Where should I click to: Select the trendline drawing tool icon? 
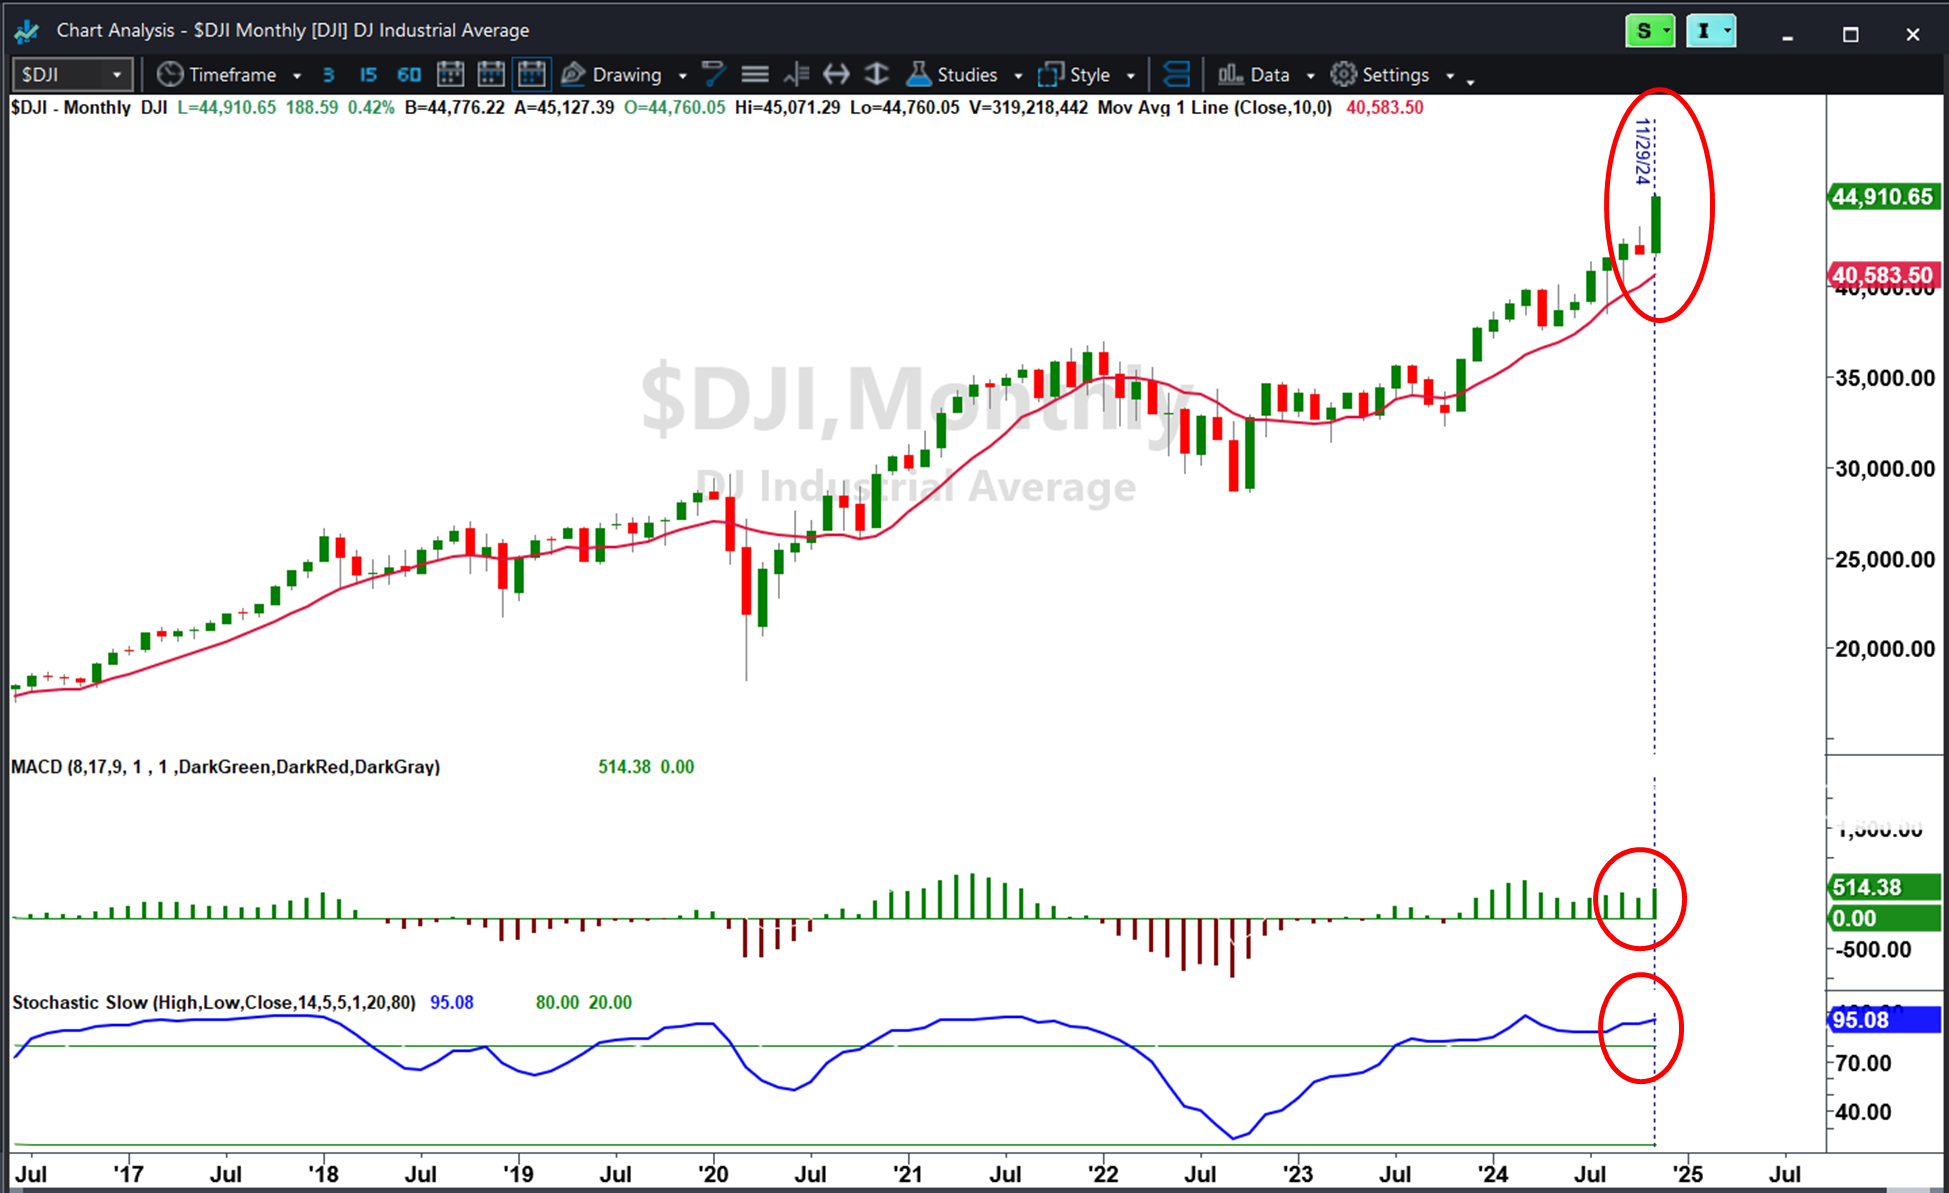coord(713,74)
